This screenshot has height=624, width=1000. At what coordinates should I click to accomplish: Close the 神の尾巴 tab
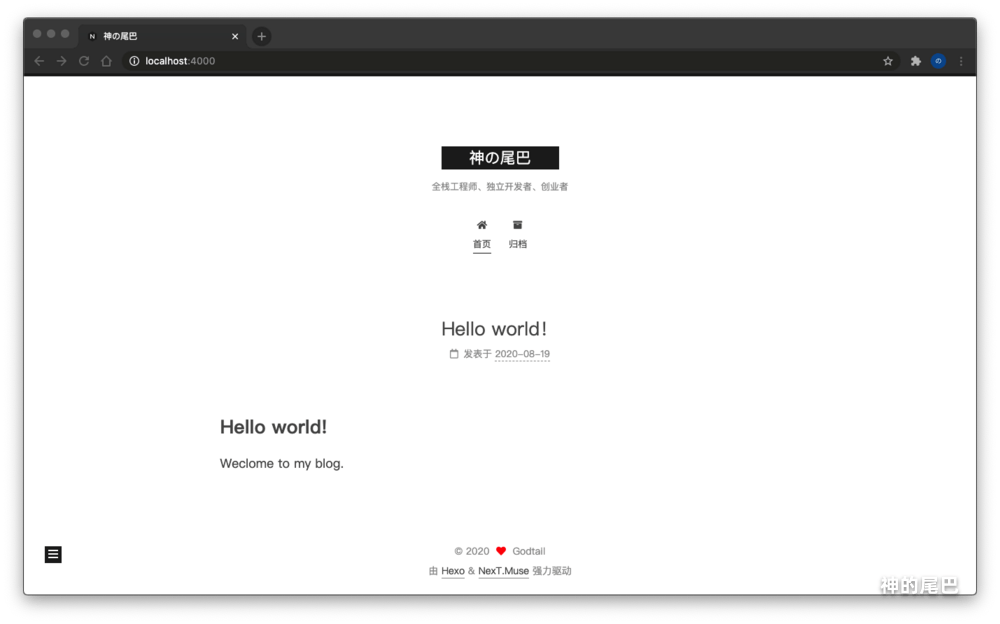click(235, 36)
